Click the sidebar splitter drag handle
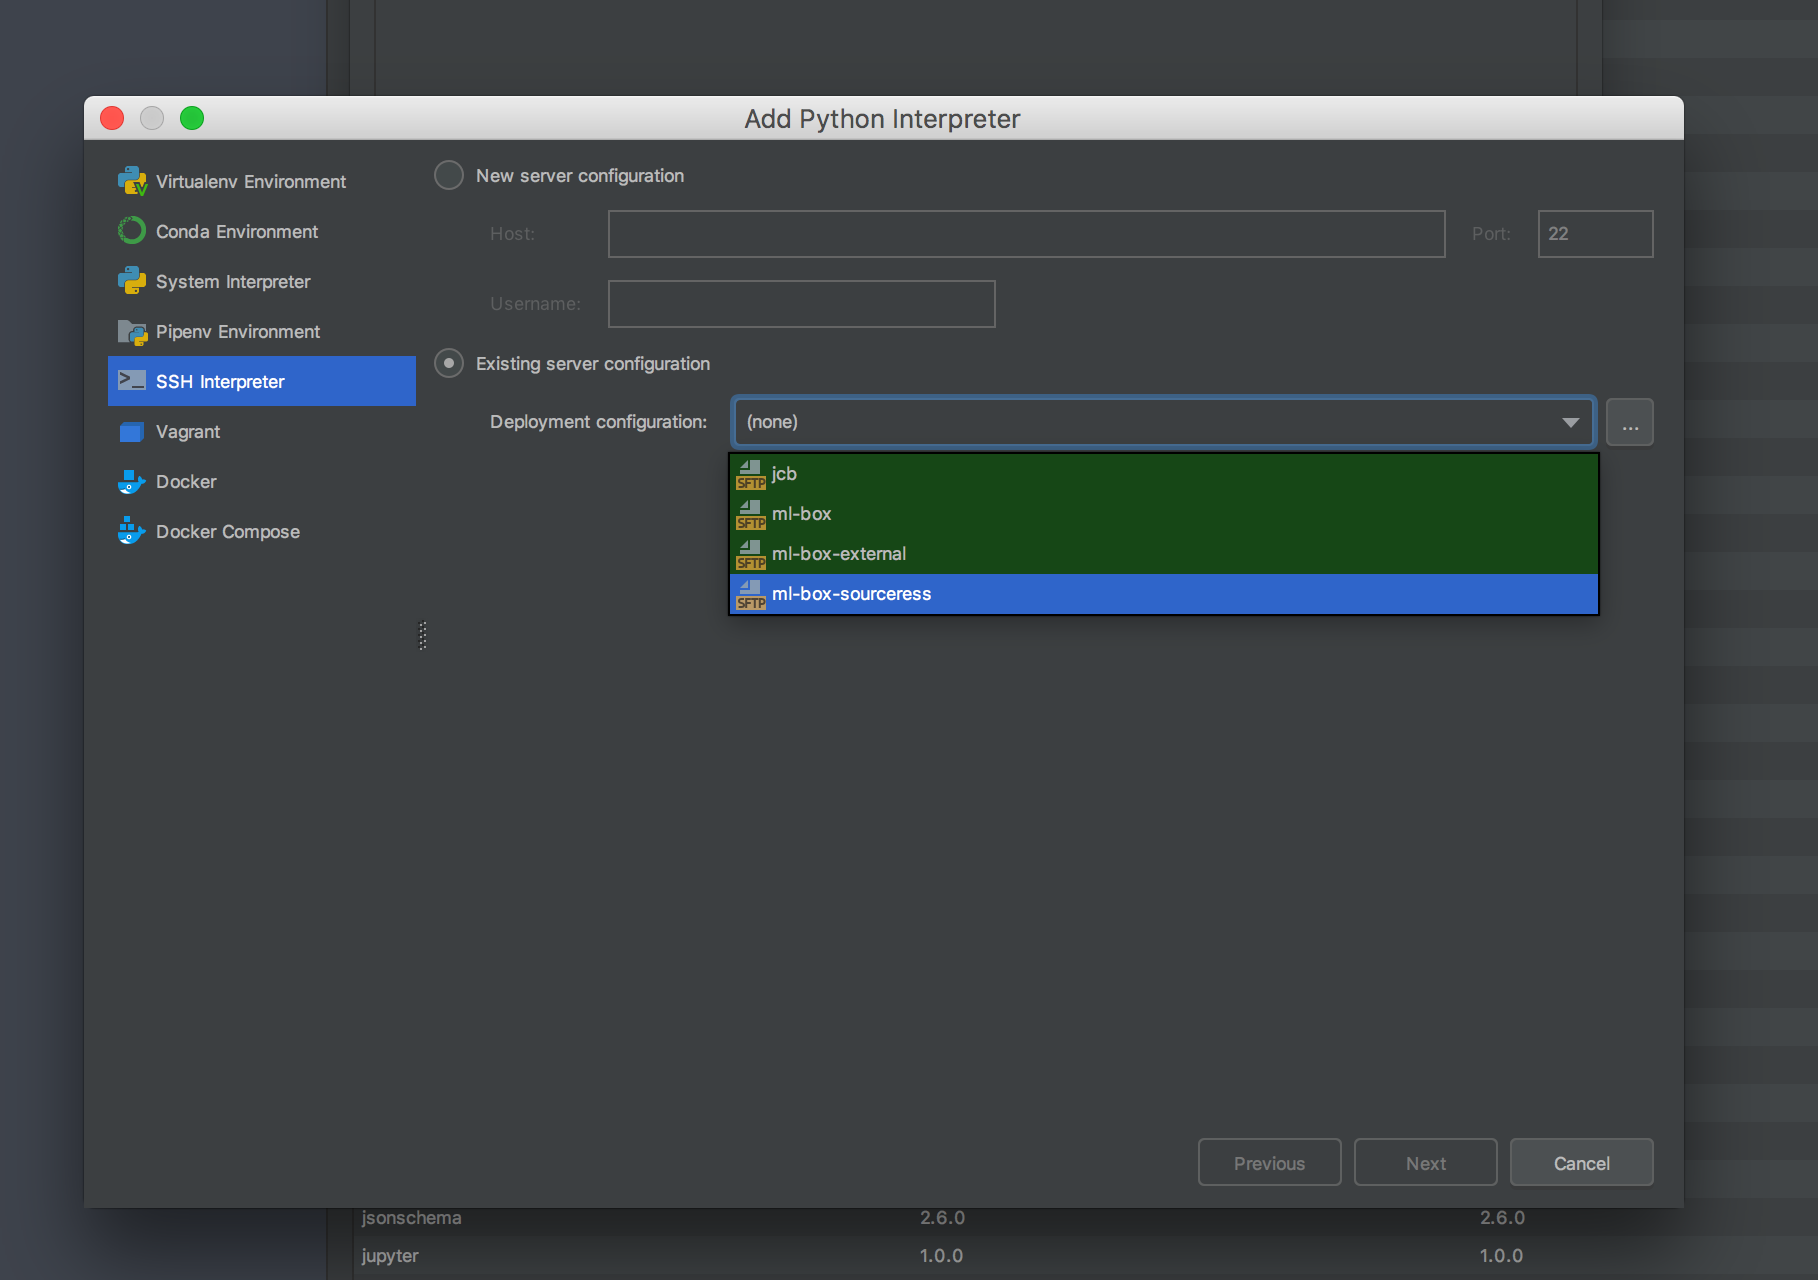 tap(423, 636)
